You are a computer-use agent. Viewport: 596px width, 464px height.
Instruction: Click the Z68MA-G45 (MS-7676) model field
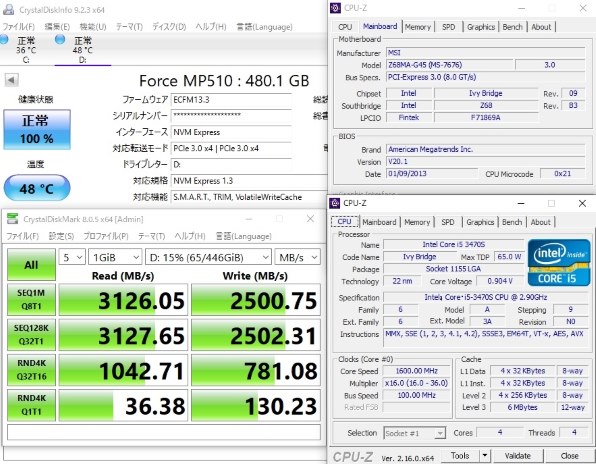click(450, 65)
